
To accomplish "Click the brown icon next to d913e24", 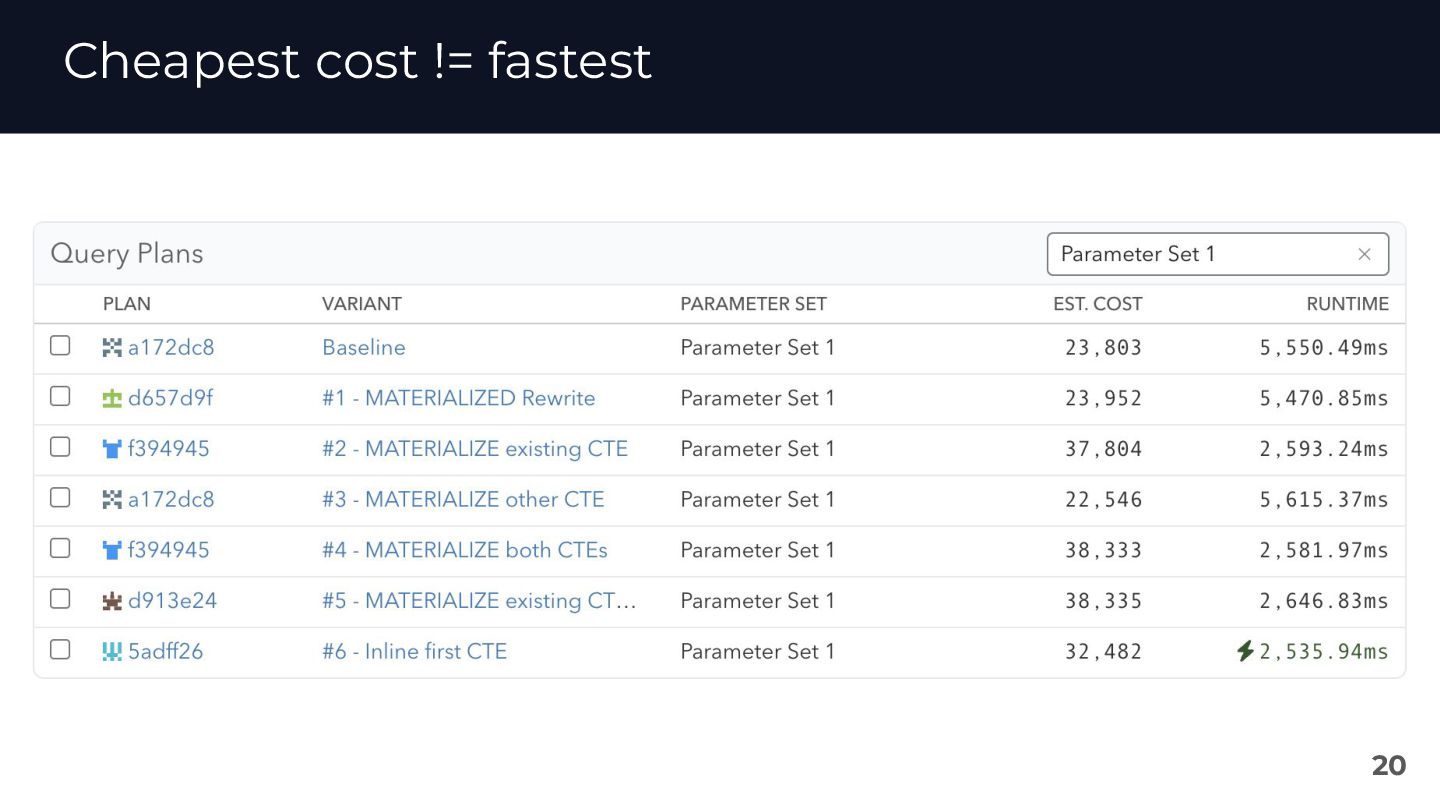I will point(112,601).
